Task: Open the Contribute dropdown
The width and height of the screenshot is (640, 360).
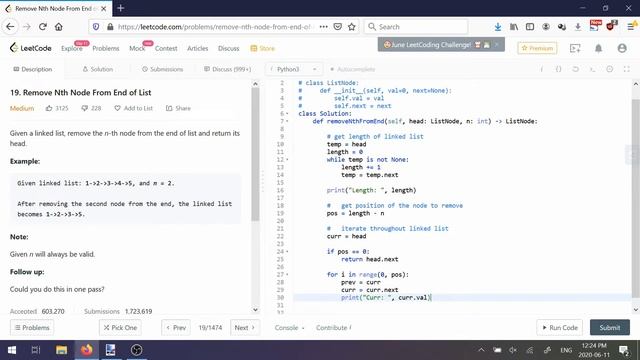Action: pos(333,328)
